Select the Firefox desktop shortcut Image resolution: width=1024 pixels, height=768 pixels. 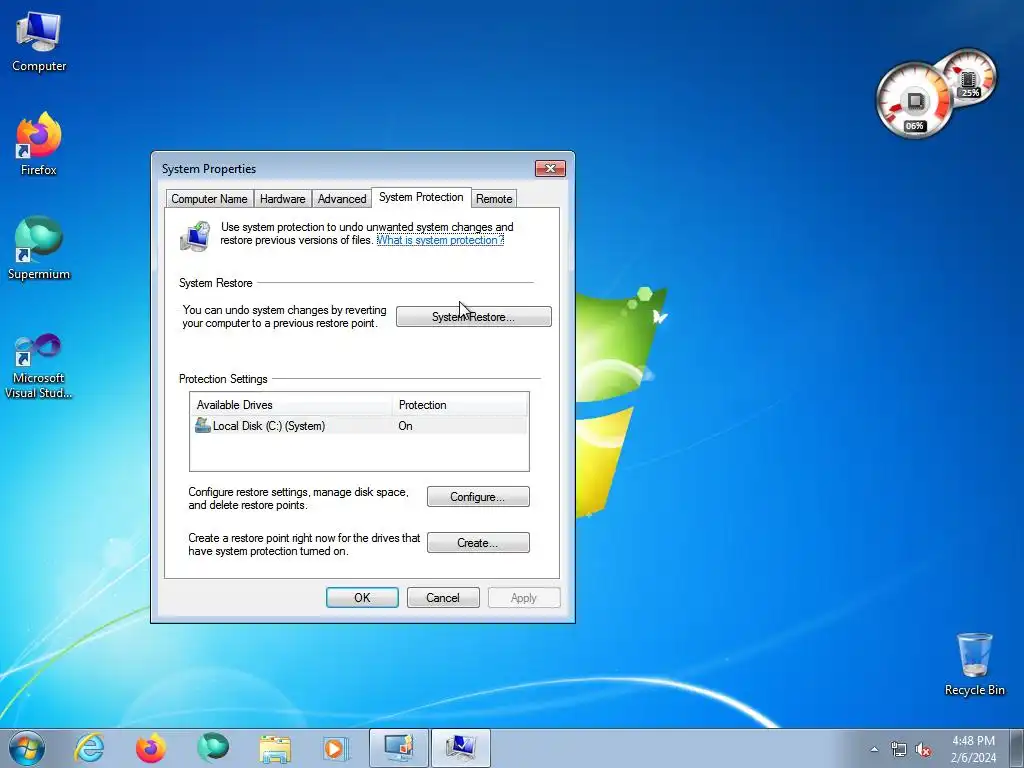[x=39, y=144]
